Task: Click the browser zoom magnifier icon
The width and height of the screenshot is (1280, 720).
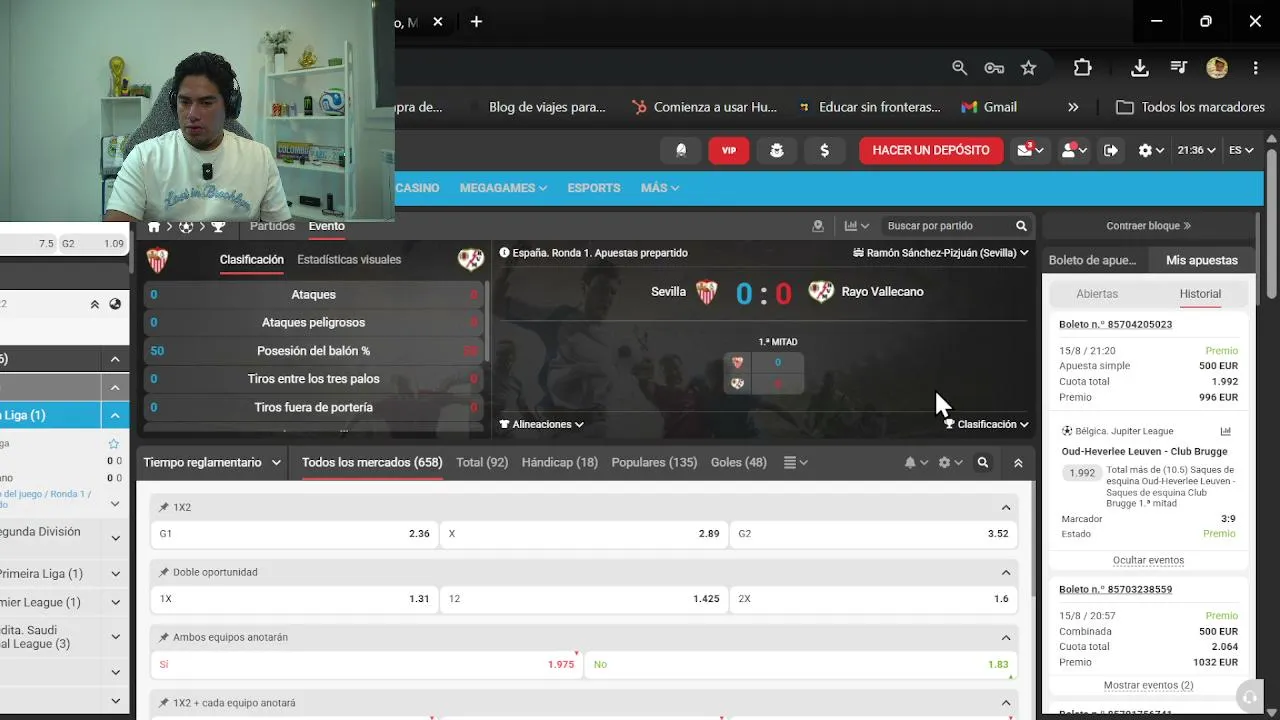Action: (960, 68)
